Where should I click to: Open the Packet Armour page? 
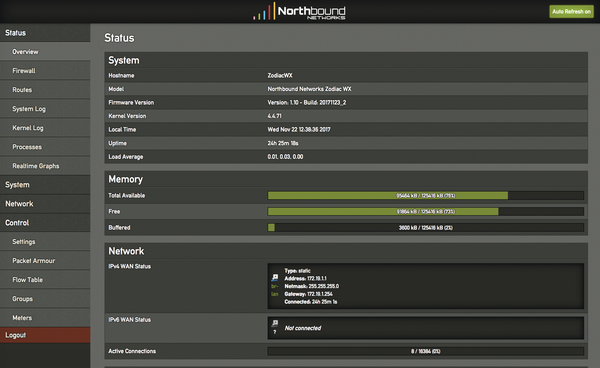(x=45, y=261)
